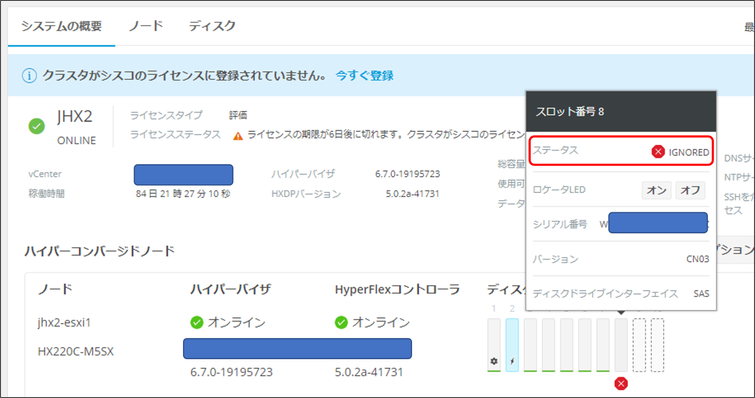Click the green JHX2 online status icon
Viewport: 755px width, 398px height.
pyautogui.click(x=37, y=127)
